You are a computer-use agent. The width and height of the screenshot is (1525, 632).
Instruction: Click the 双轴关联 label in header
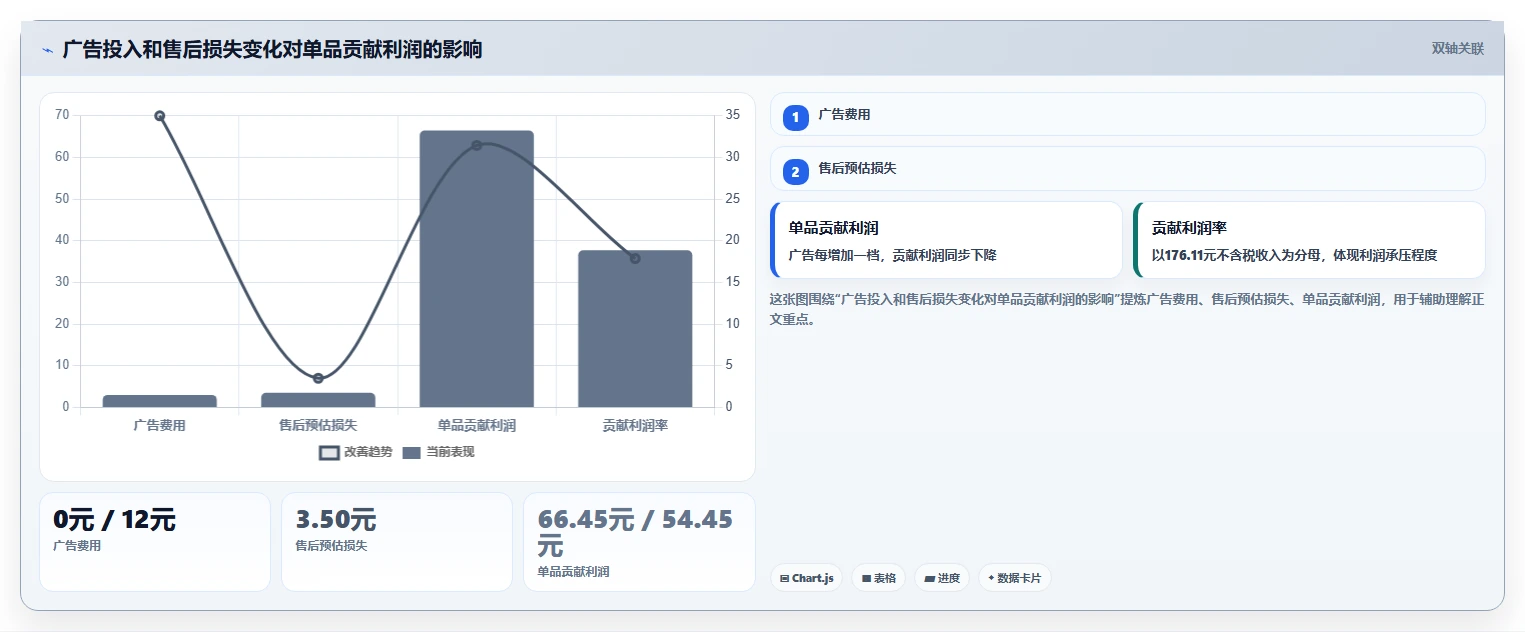pyautogui.click(x=1457, y=49)
